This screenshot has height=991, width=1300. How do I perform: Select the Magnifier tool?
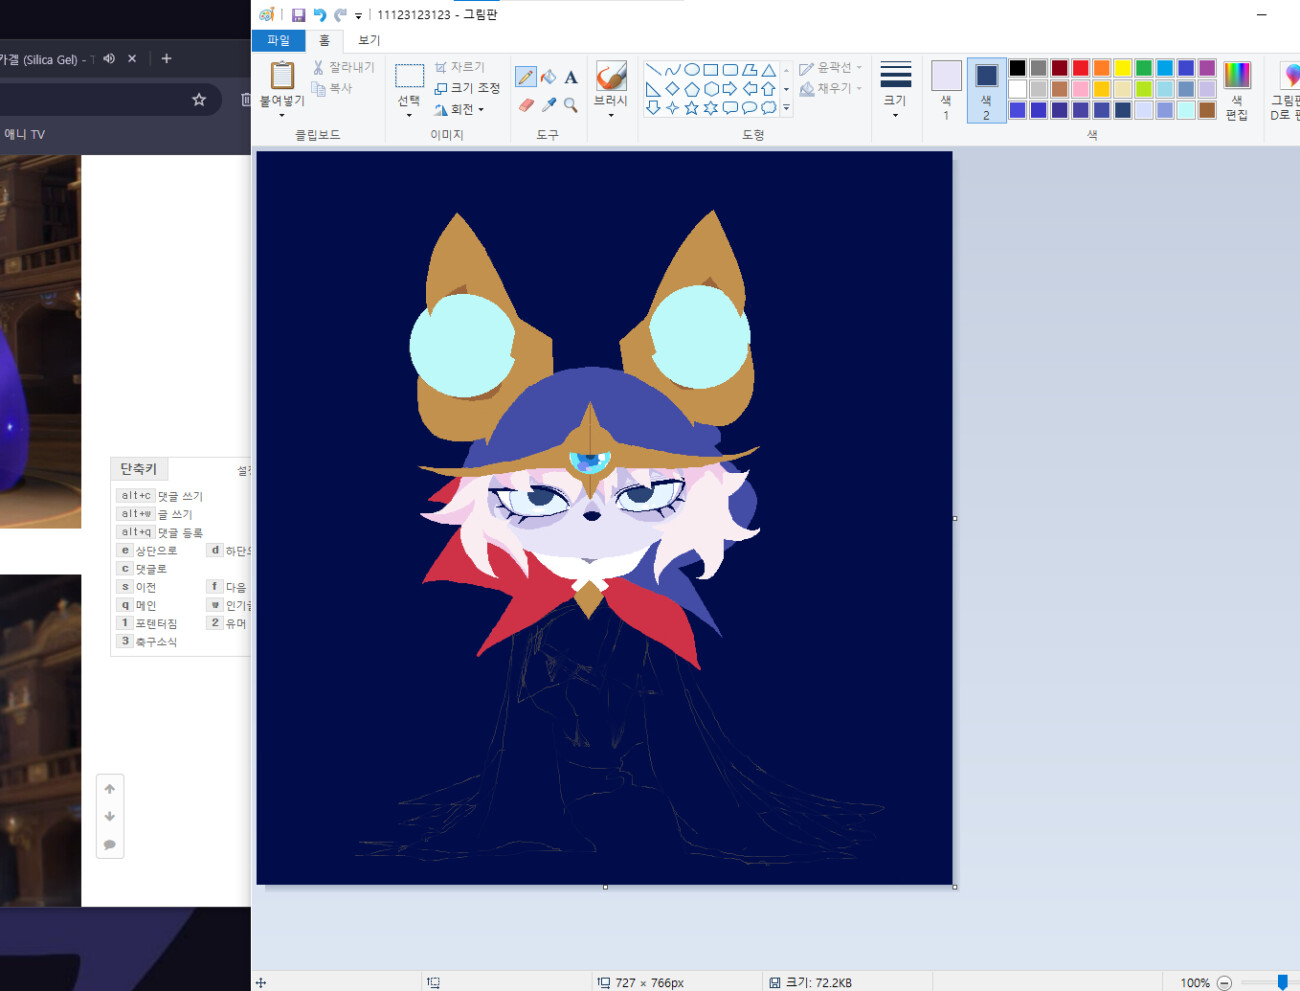tap(571, 105)
